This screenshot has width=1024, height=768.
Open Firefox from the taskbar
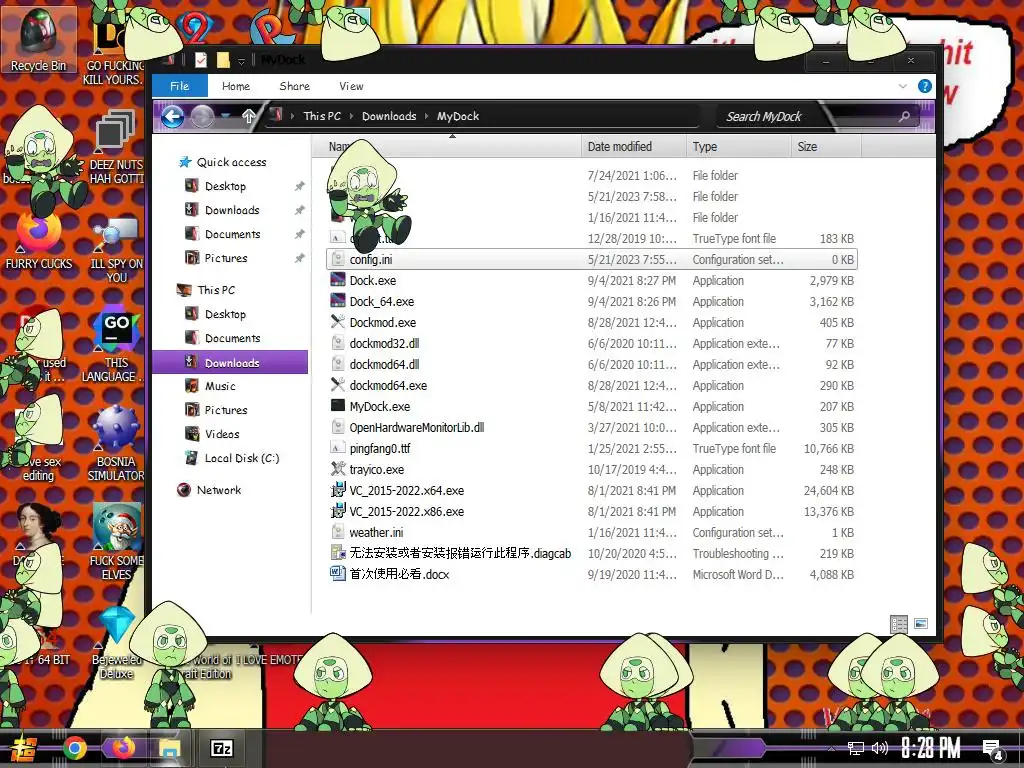(x=123, y=748)
